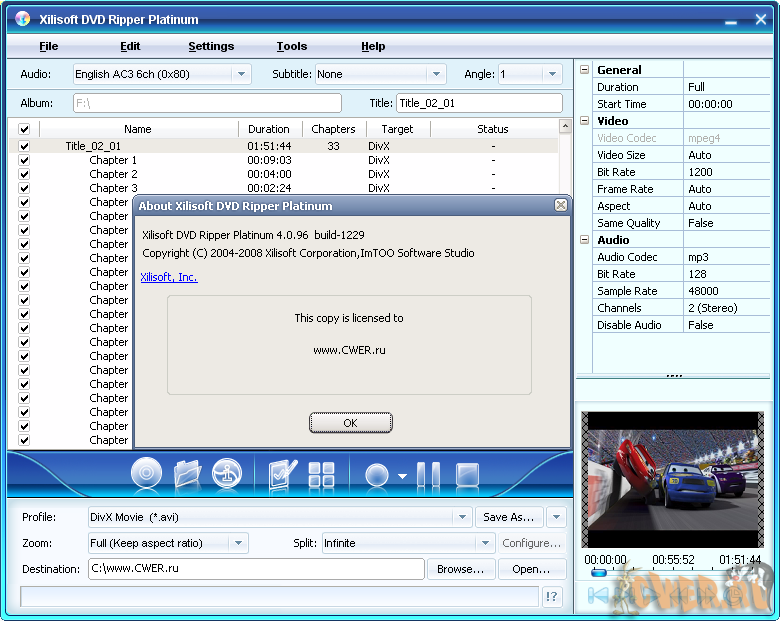Click the Open DVD disc icon

point(146,473)
